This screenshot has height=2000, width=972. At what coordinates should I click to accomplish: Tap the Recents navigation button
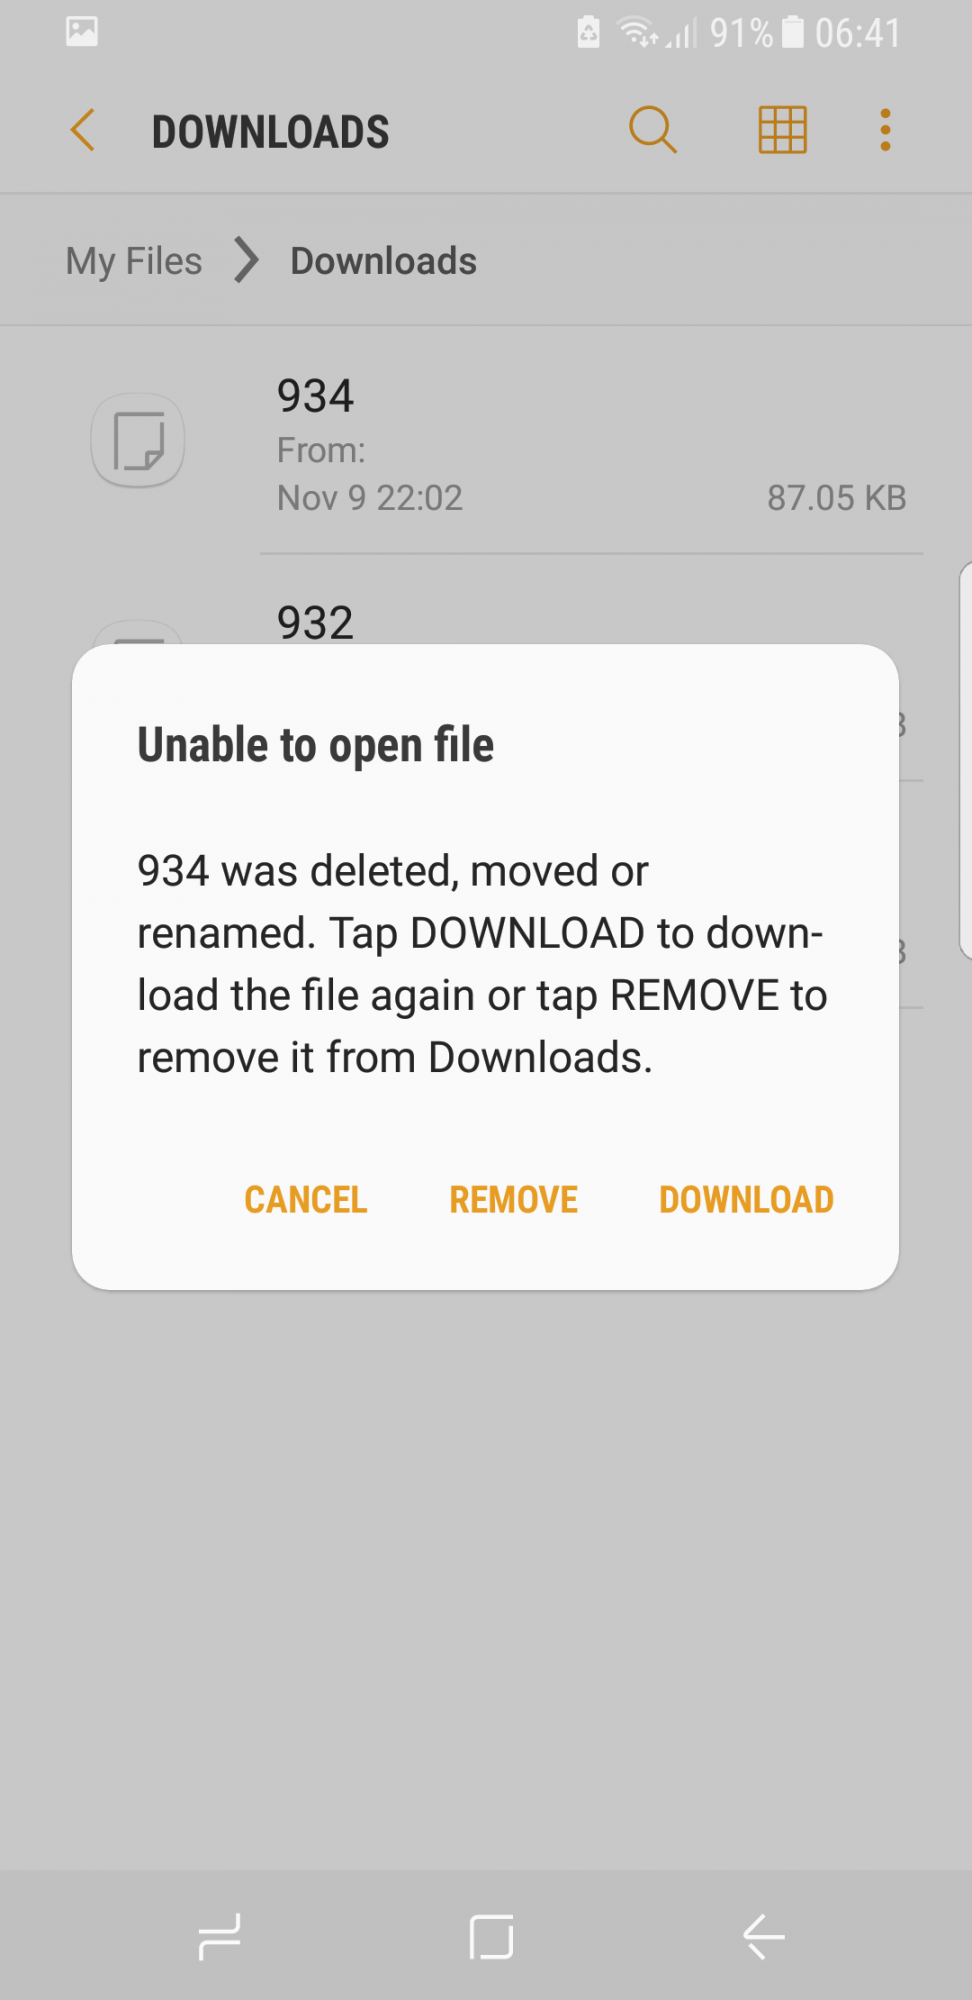[x=220, y=1937]
